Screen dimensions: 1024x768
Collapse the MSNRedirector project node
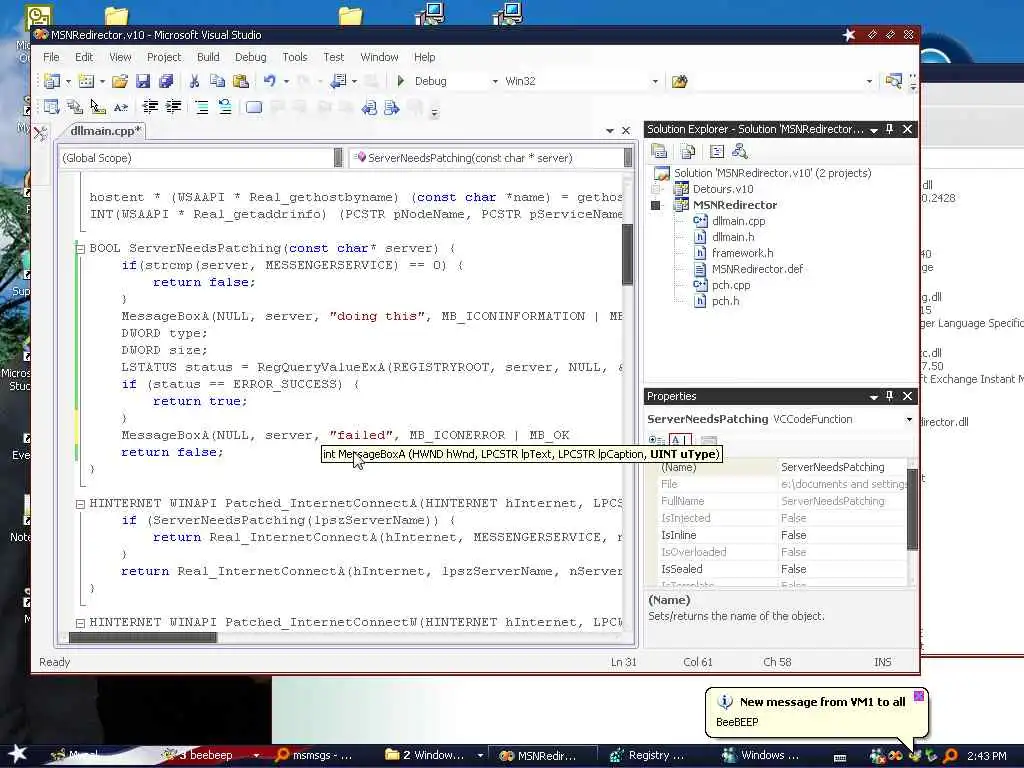point(656,205)
